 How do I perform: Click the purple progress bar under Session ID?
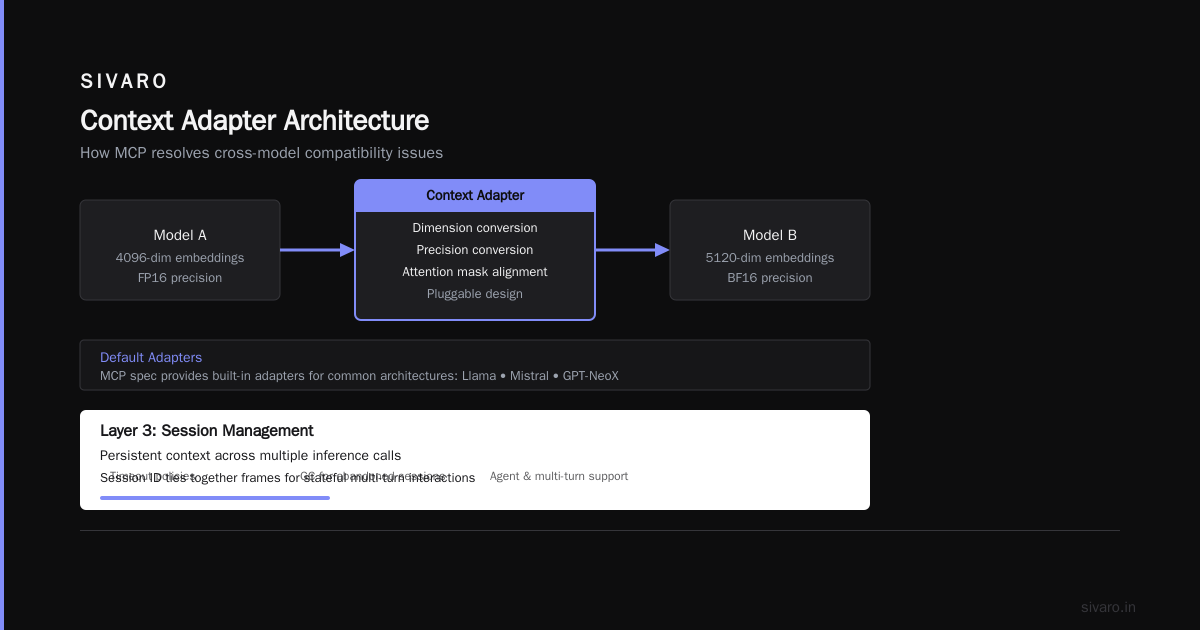(215, 497)
